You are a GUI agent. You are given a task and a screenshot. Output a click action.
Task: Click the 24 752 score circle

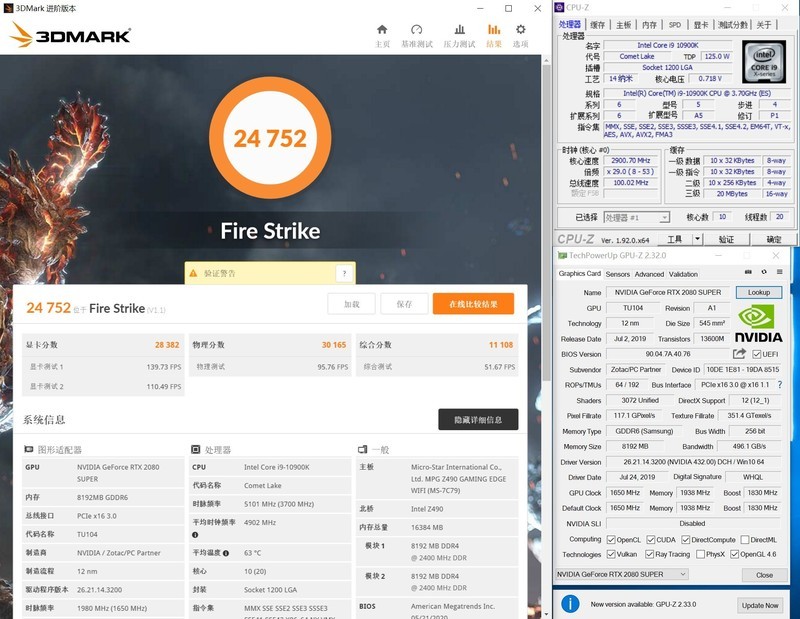click(270, 138)
